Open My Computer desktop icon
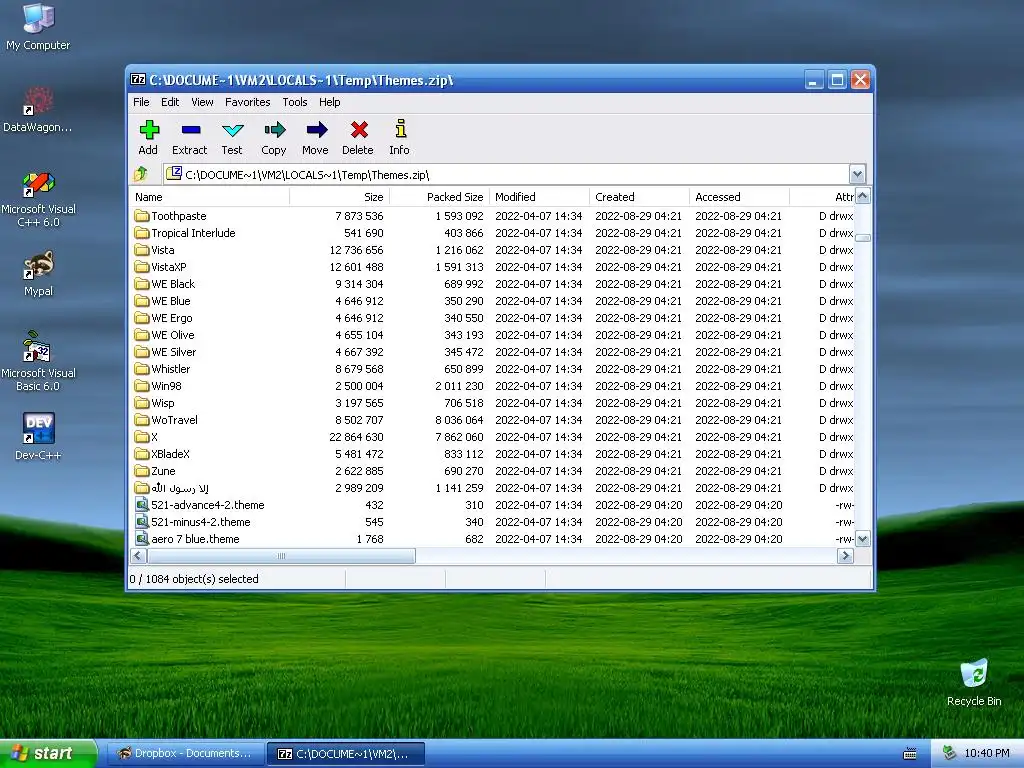1024x768 pixels. click(x=38, y=26)
